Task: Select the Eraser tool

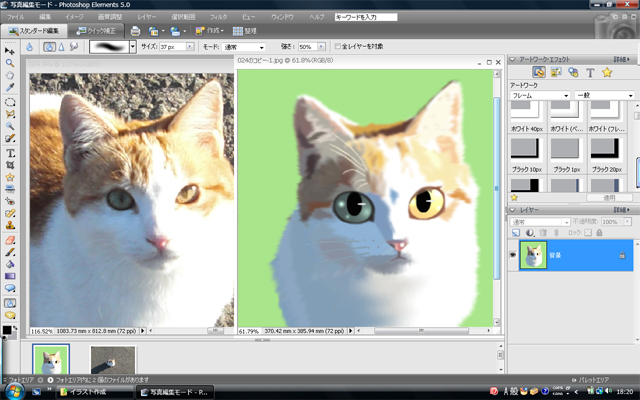Action: (x=10, y=240)
